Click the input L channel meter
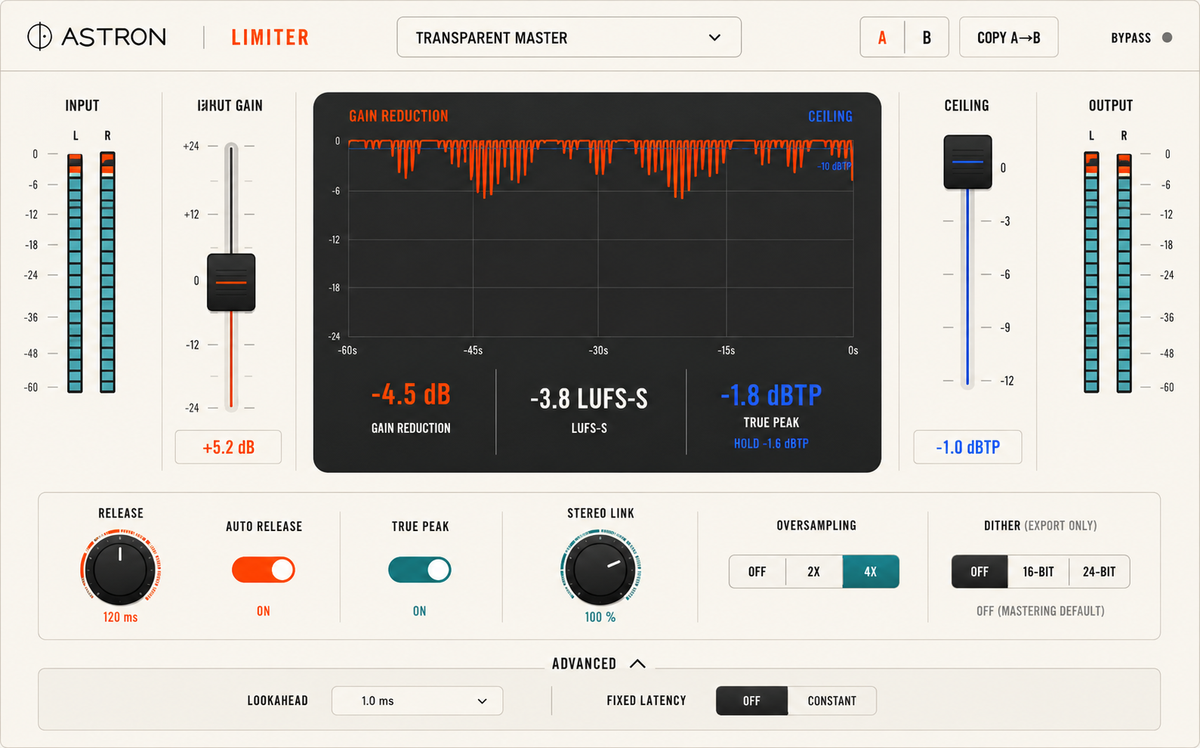Viewport: 1200px width, 748px height. pyautogui.click(x=75, y=272)
